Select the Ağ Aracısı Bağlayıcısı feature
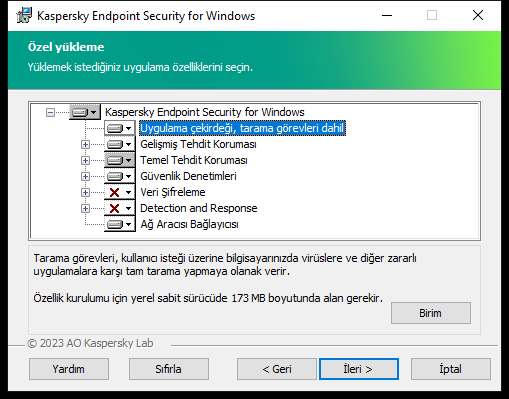509x399 pixels. 189,224
